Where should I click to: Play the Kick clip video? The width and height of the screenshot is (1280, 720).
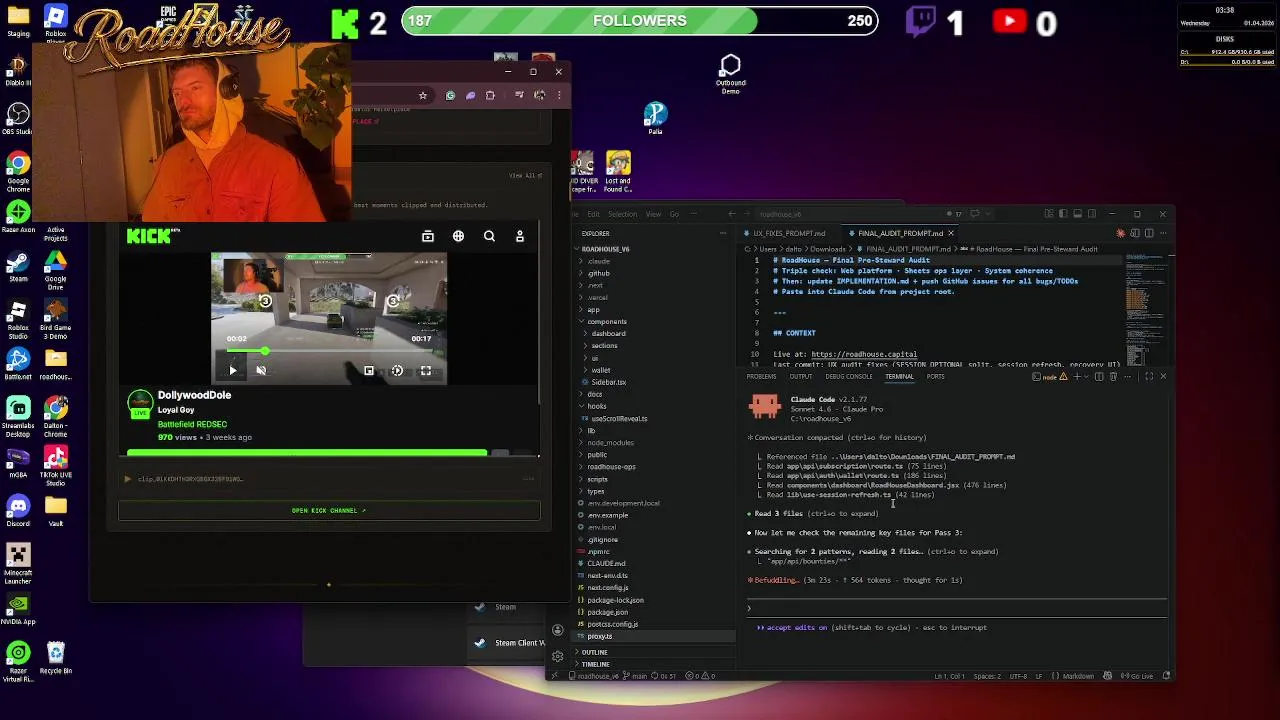tap(233, 371)
